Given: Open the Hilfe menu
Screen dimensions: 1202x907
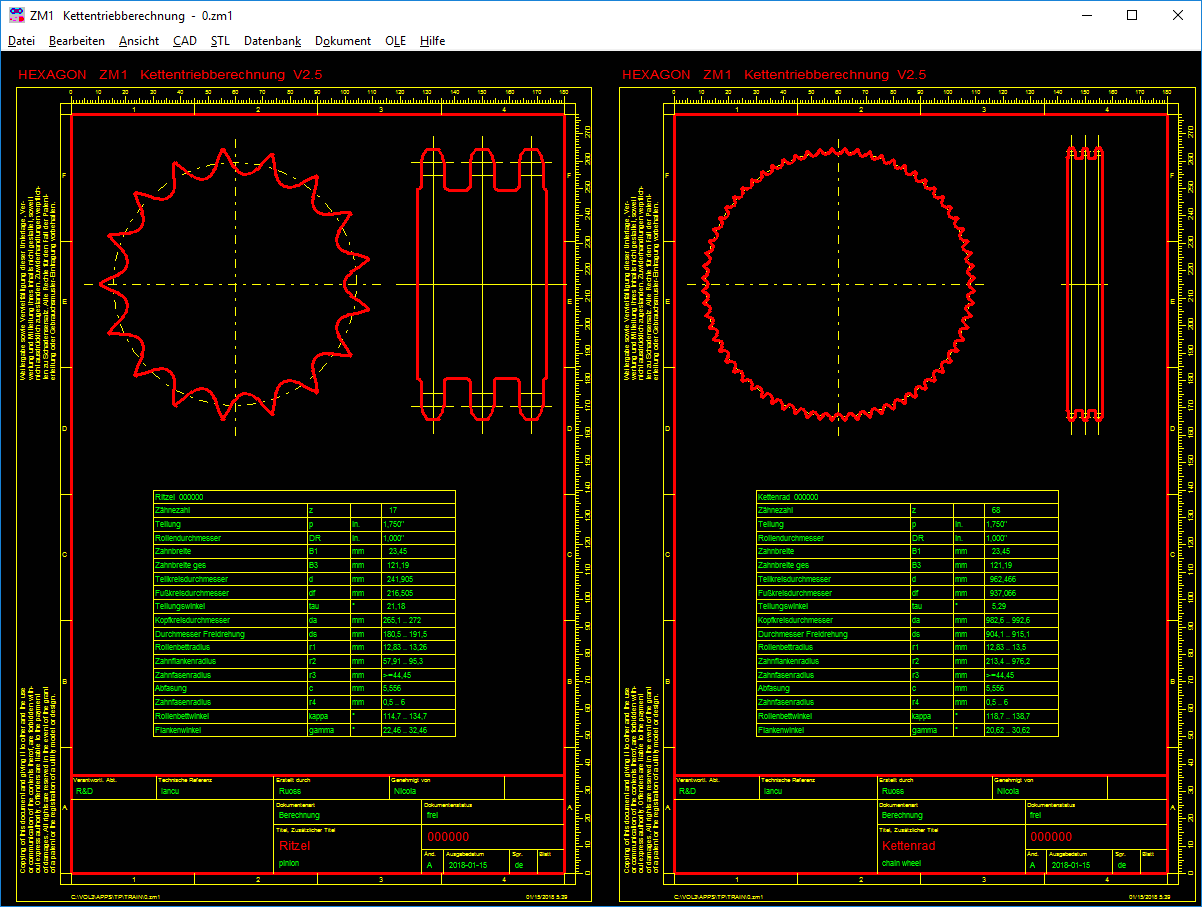Looking at the screenshot, I should click(x=433, y=41).
